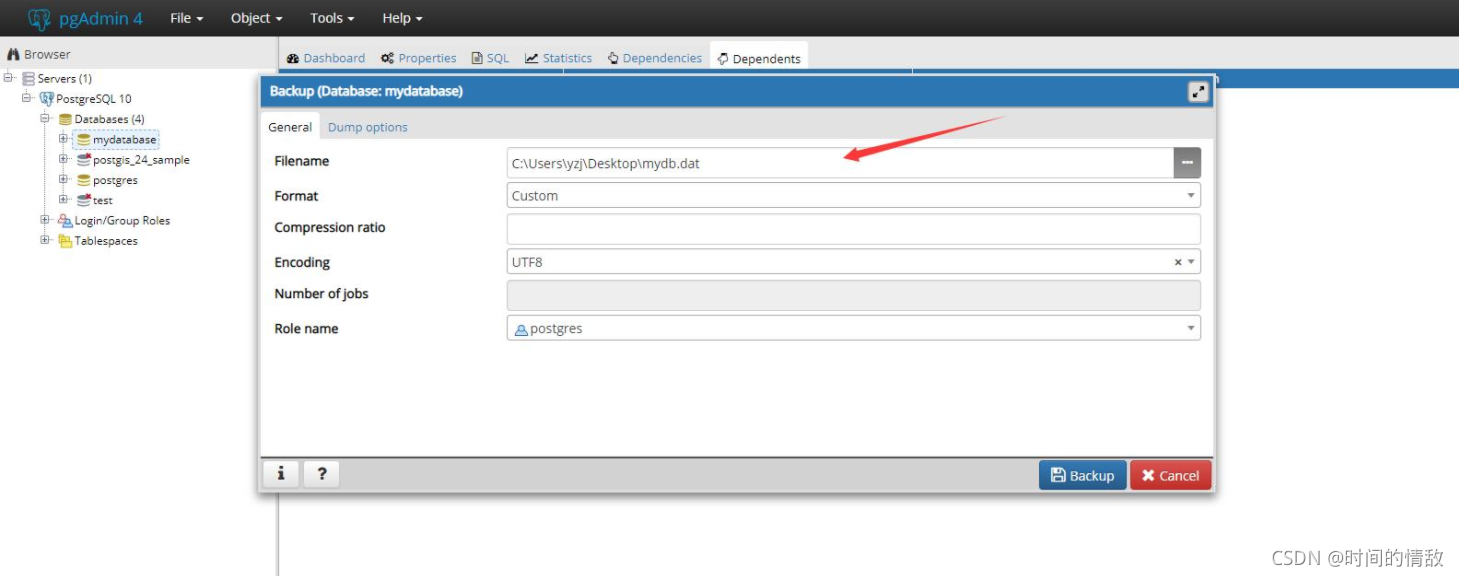Image resolution: width=1459 pixels, height=576 pixels.
Task: Collapse the Databases (4) node
Action: 45,118
